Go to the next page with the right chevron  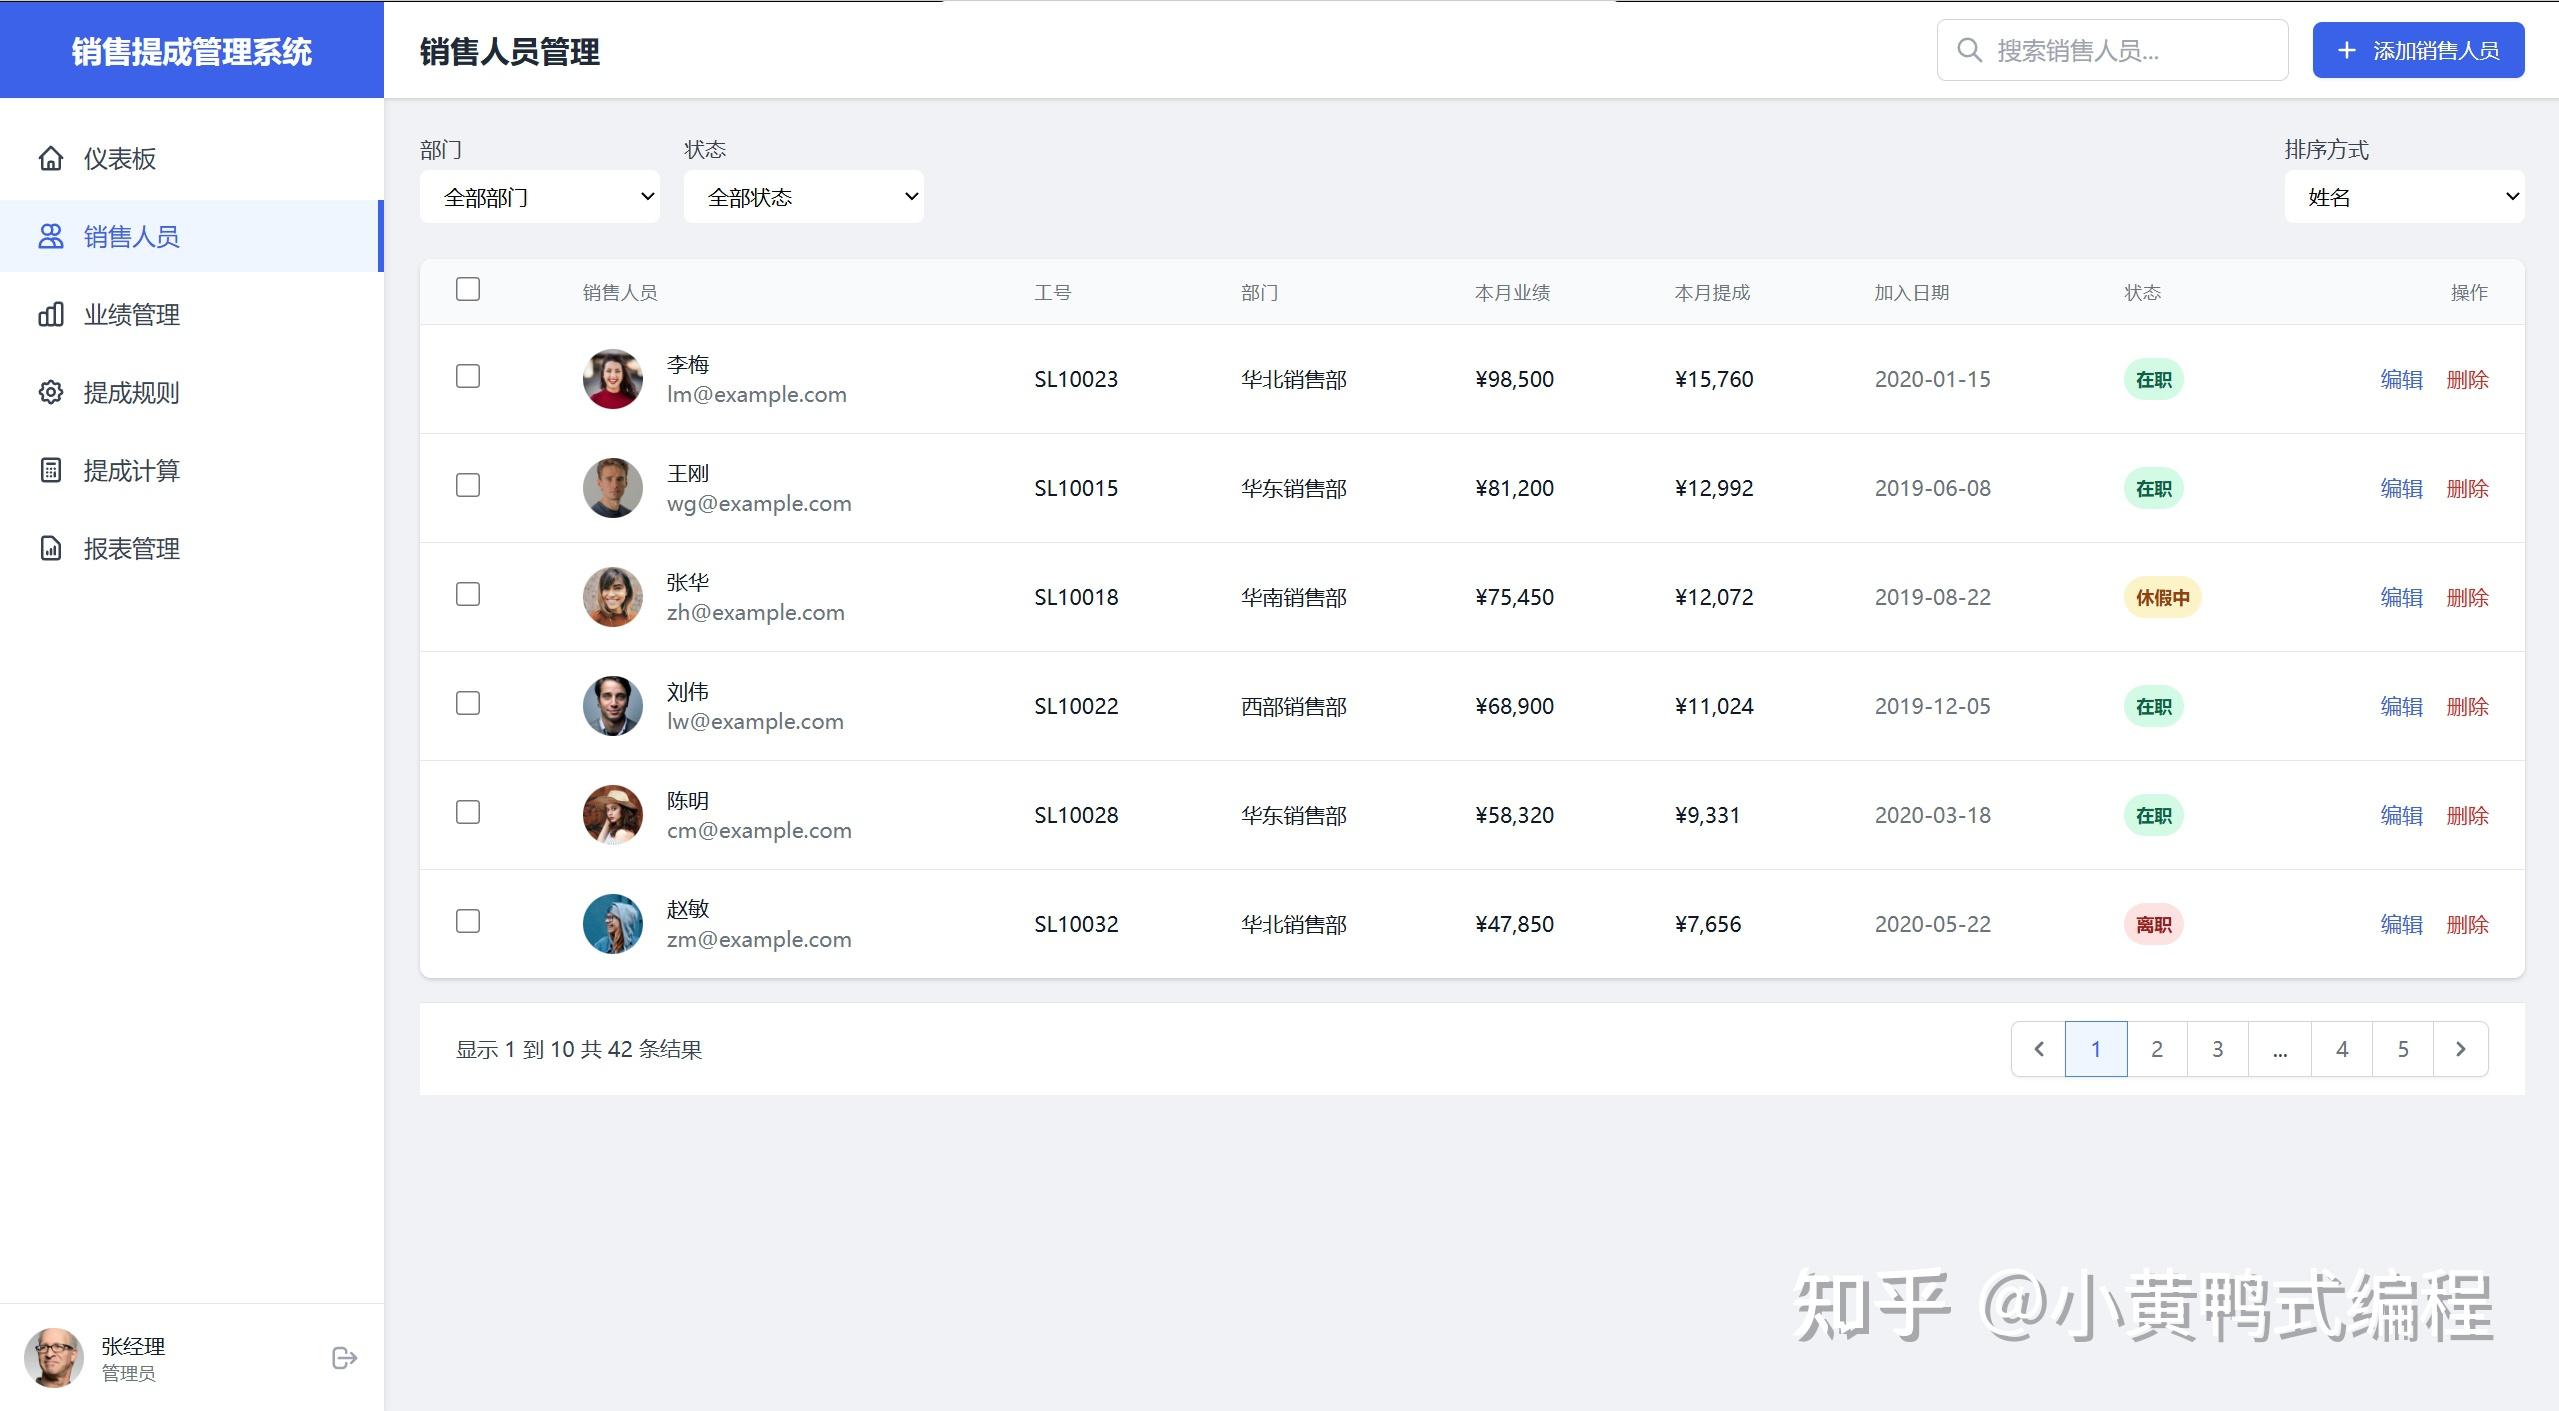tap(2460, 1049)
